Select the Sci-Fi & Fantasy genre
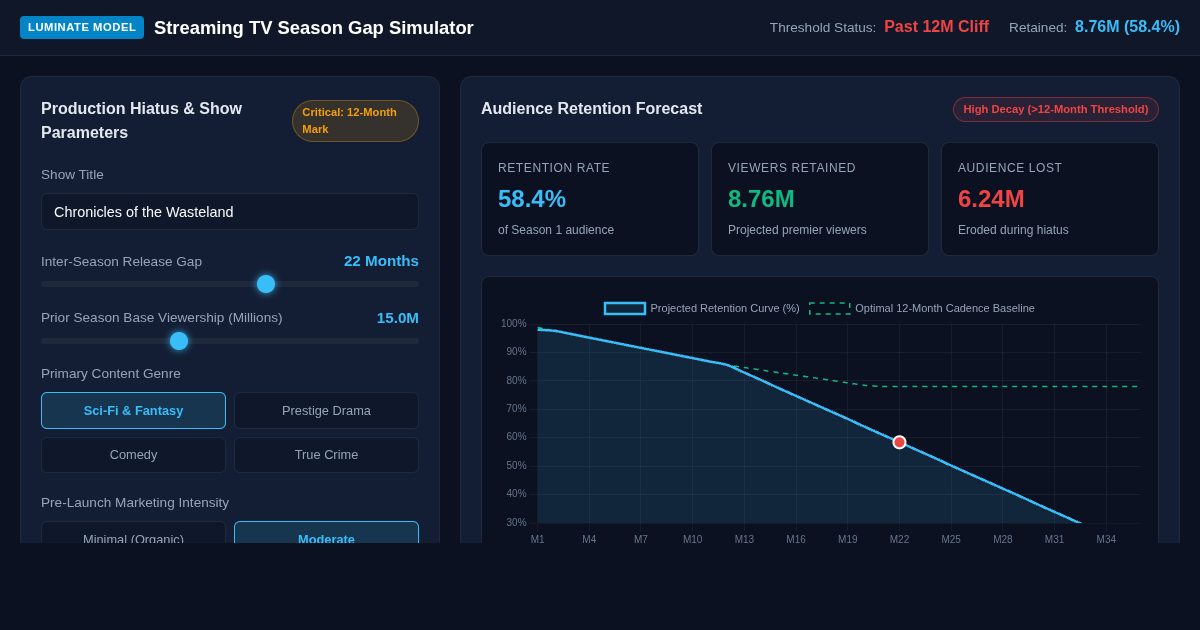 pos(133,410)
